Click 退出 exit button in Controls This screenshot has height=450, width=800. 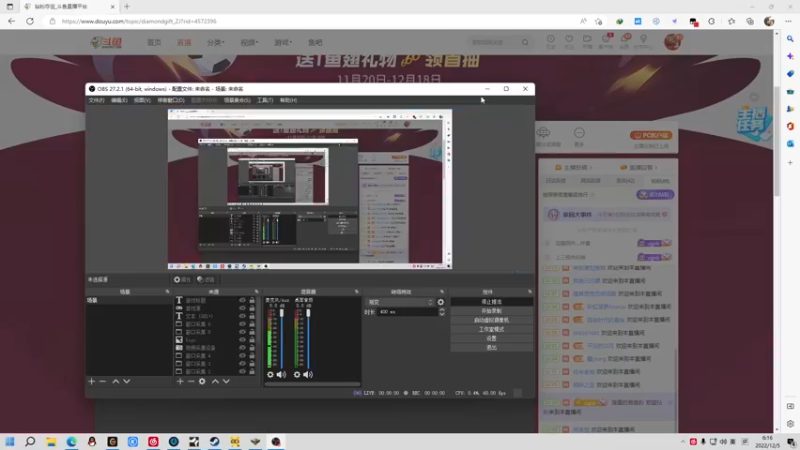[492, 348]
